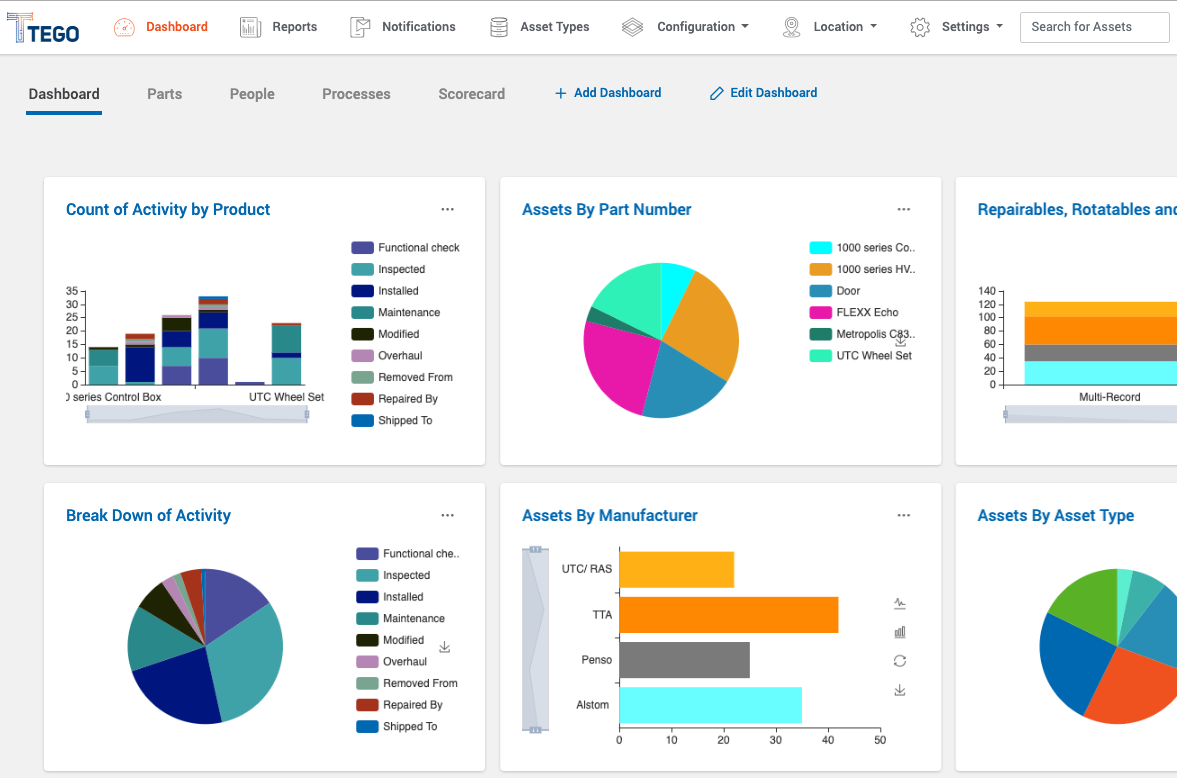This screenshot has width=1177, height=778.
Task: Click the bar chart view icon on Manufacturer widget
Action: pyautogui.click(x=899, y=632)
